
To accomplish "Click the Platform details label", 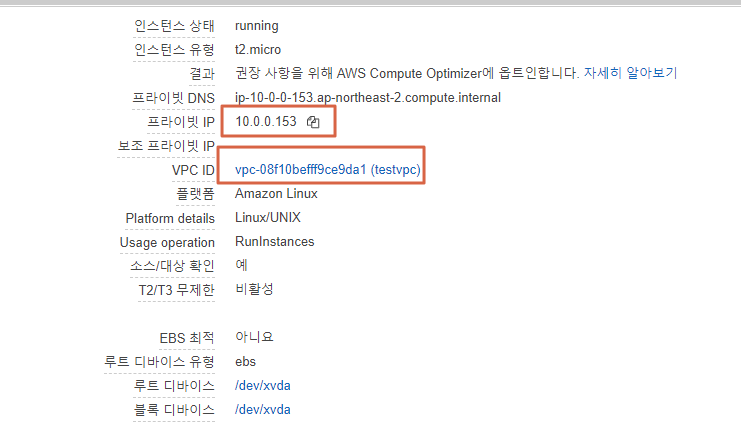I will [170, 218].
